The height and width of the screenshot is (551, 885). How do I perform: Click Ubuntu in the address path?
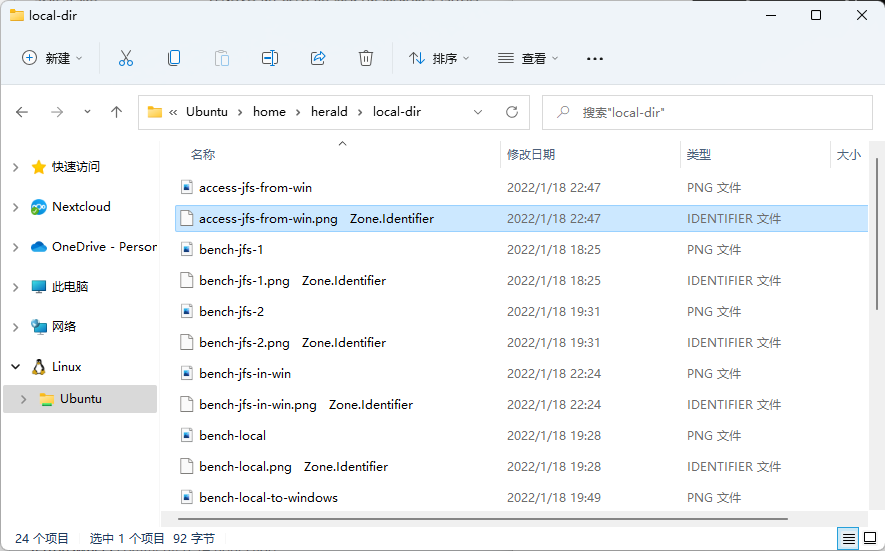pos(207,112)
